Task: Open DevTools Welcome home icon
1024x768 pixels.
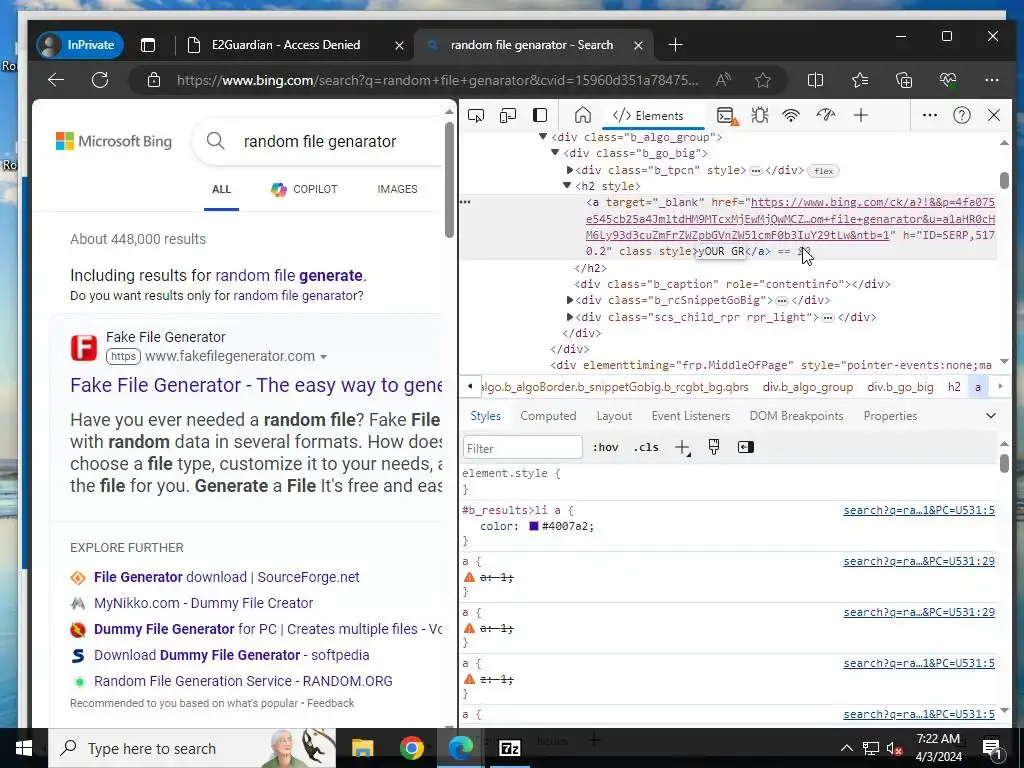Action: [583, 116]
